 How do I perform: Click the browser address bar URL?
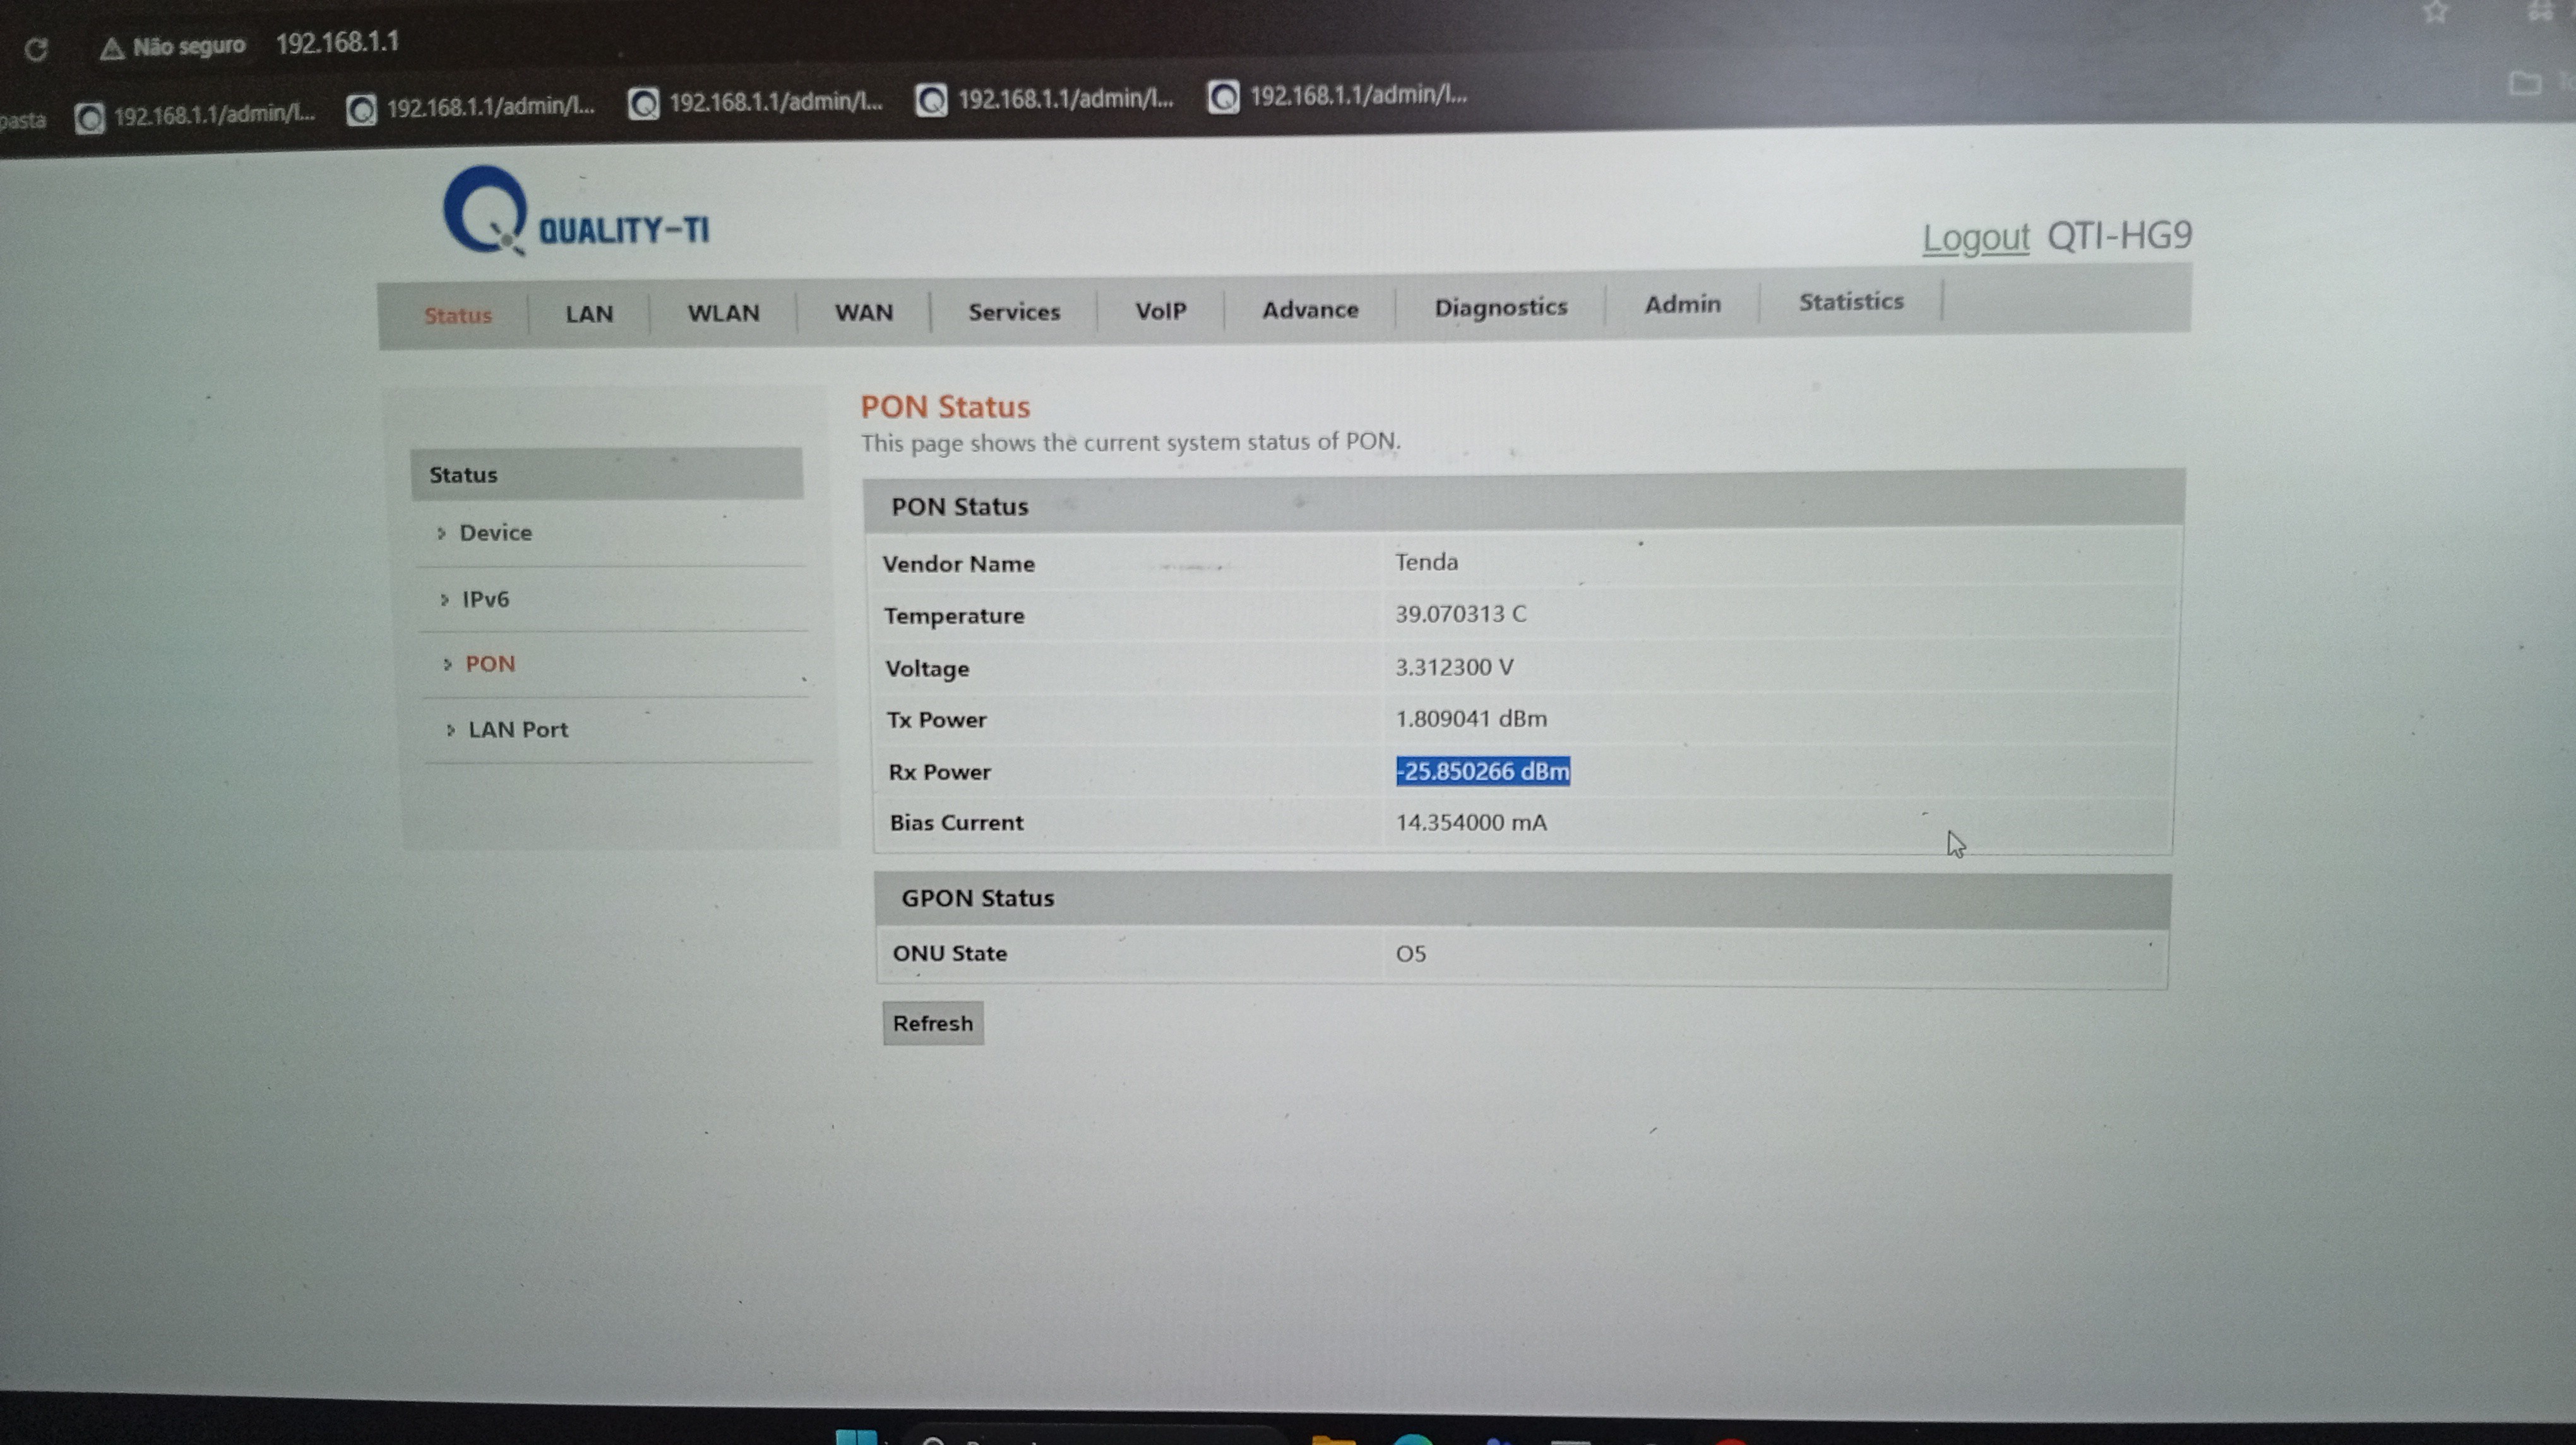337,43
